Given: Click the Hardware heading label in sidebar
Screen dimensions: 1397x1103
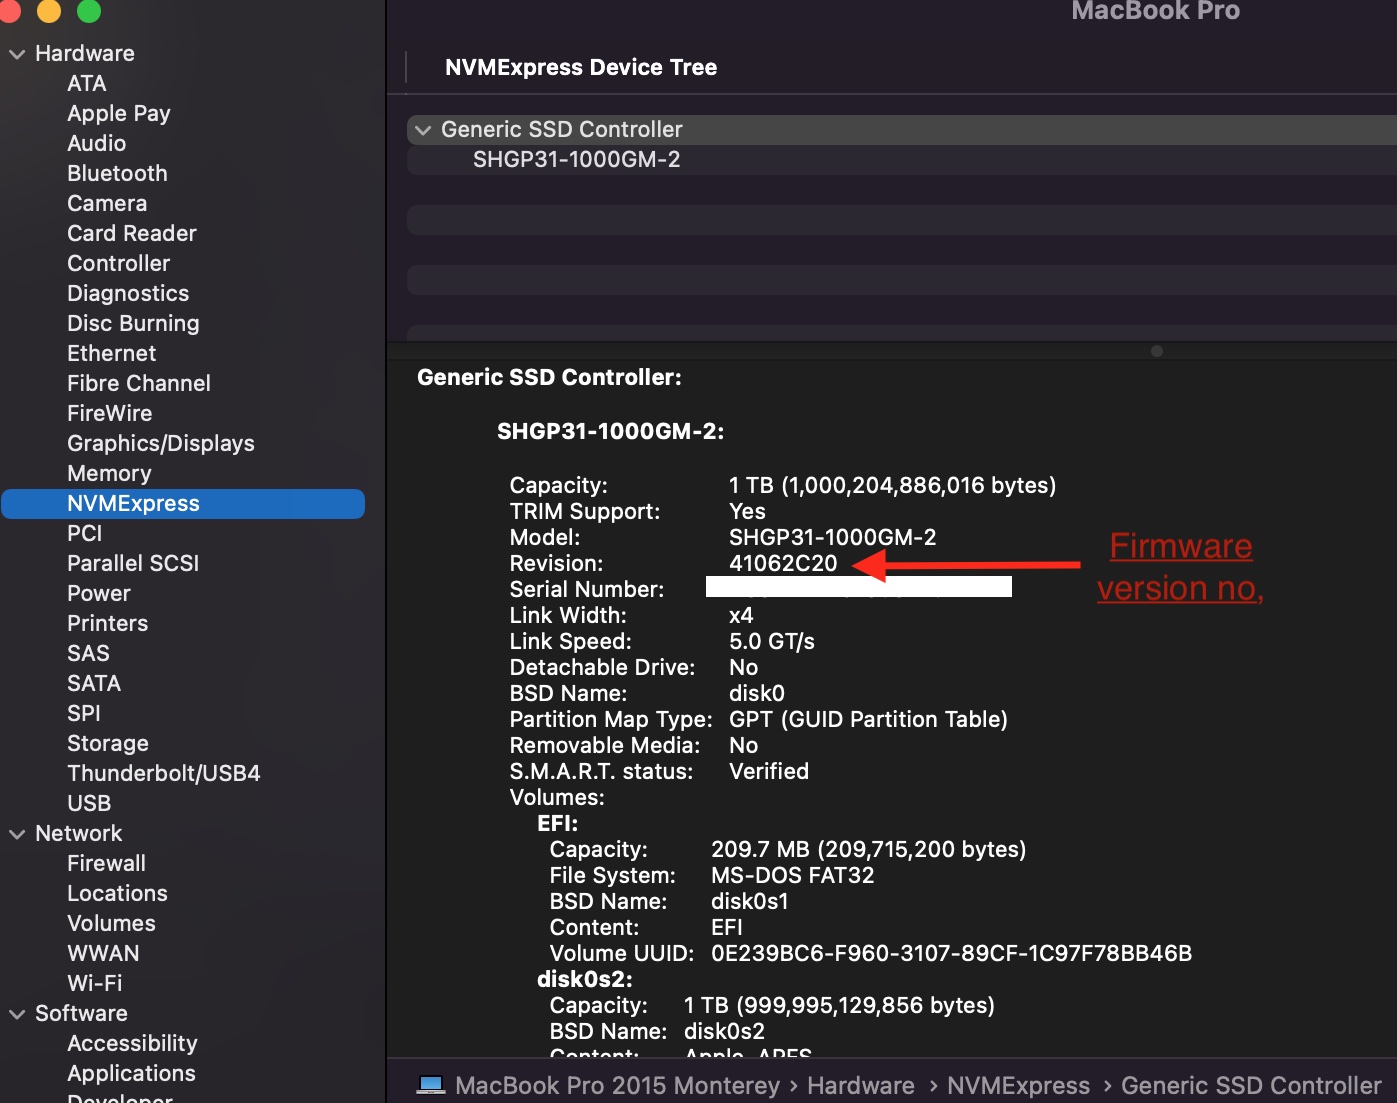Looking at the screenshot, I should pos(85,54).
